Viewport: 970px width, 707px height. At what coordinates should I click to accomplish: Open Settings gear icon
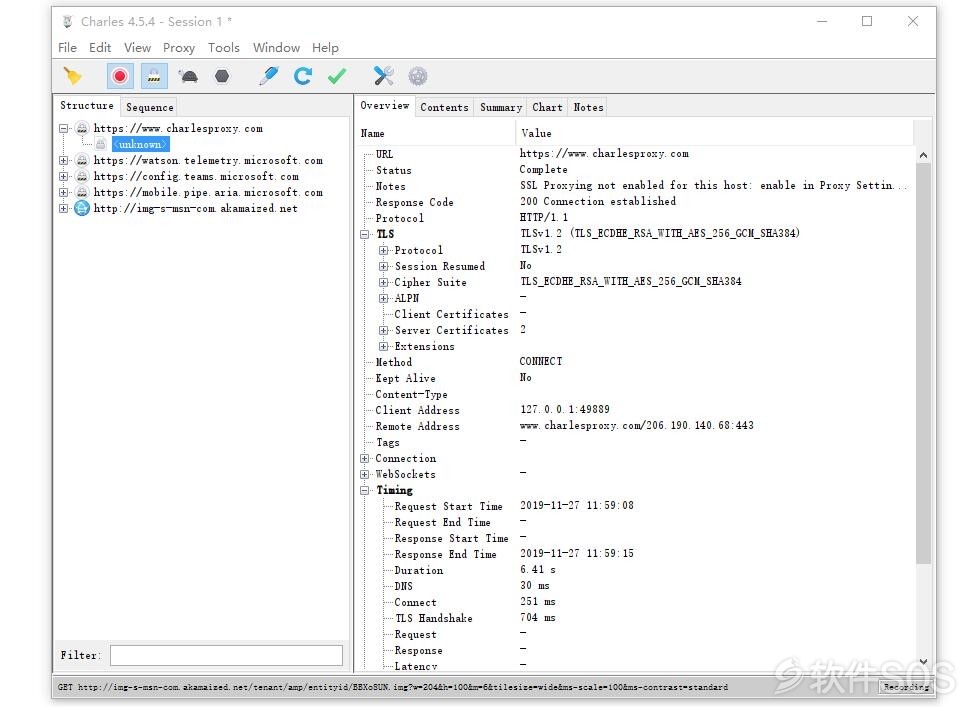tap(418, 76)
